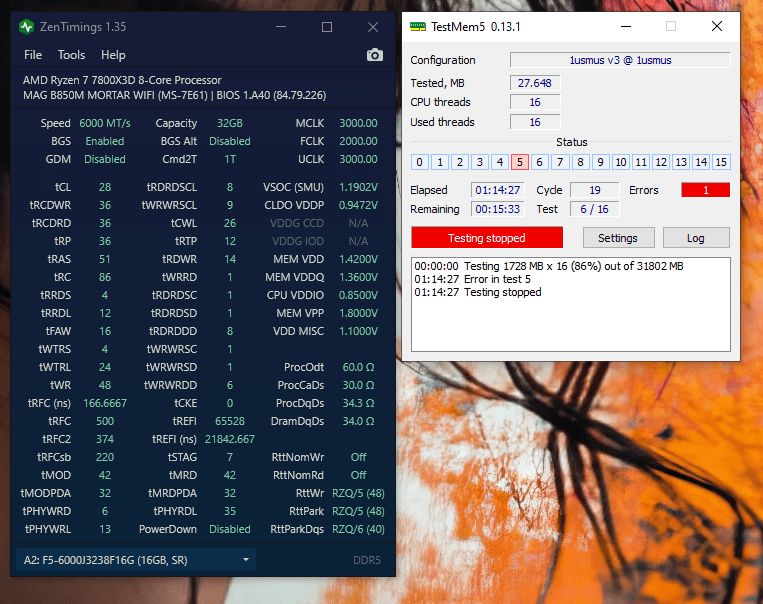Click the Tested MB value 27.648

(x=535, y=83)
